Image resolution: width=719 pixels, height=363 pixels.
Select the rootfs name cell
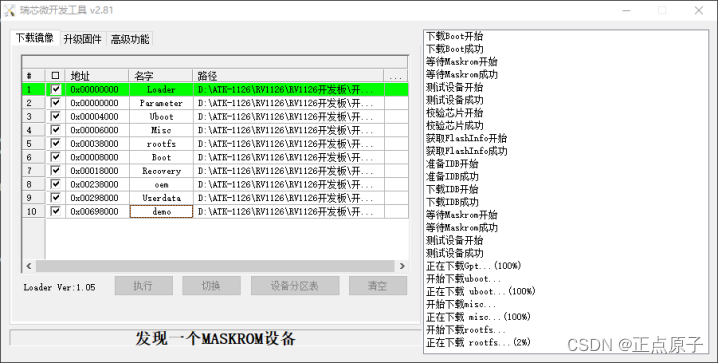pos(161,143)
